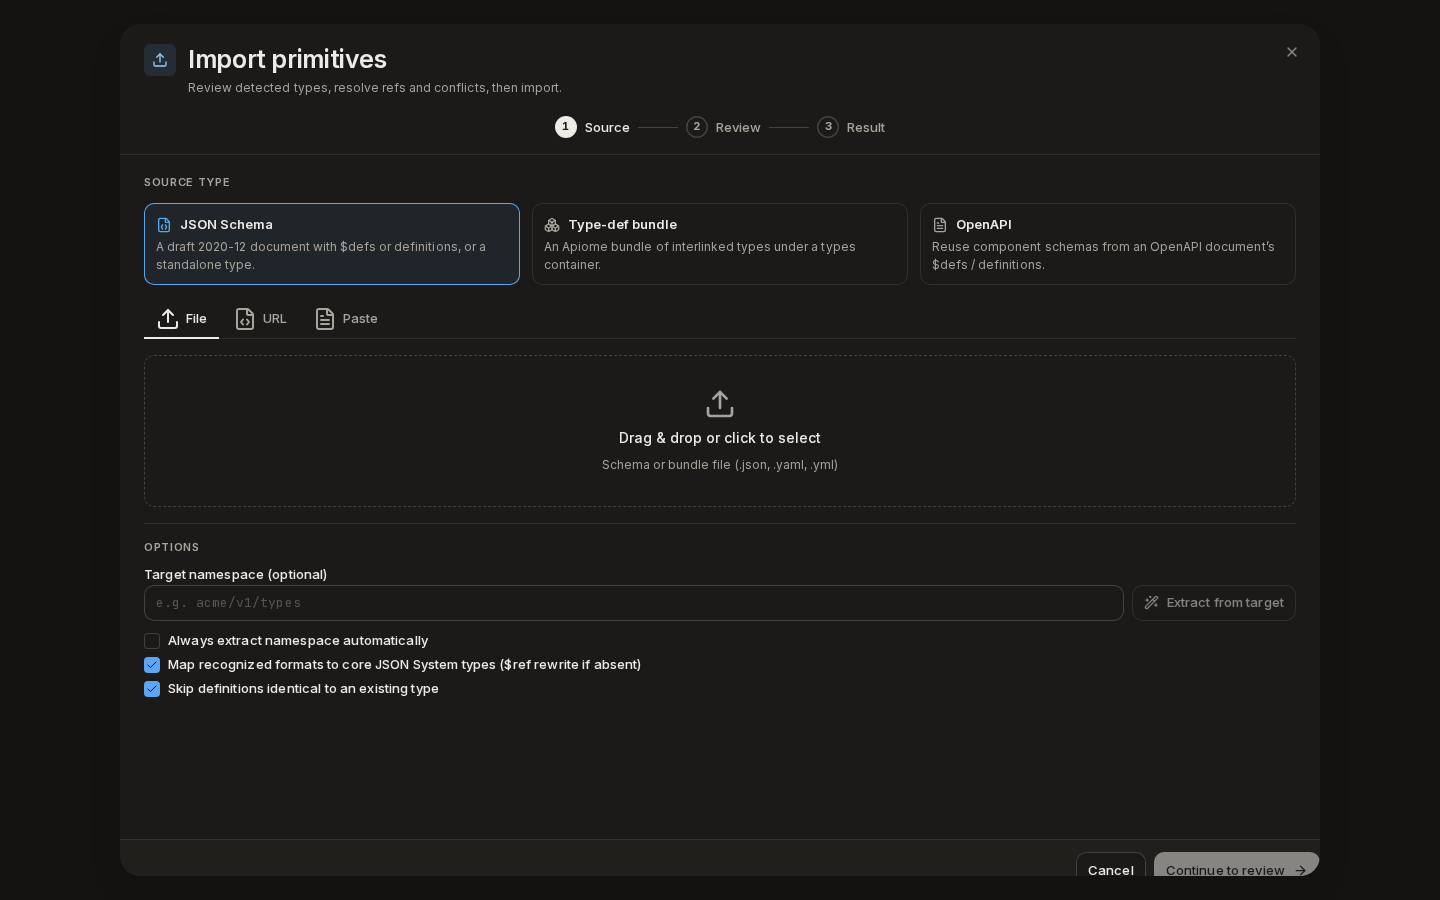Select the JSON Schema source type card
Image resolution: width=1440 pixels, height=900 pixels.
[332, 244]
